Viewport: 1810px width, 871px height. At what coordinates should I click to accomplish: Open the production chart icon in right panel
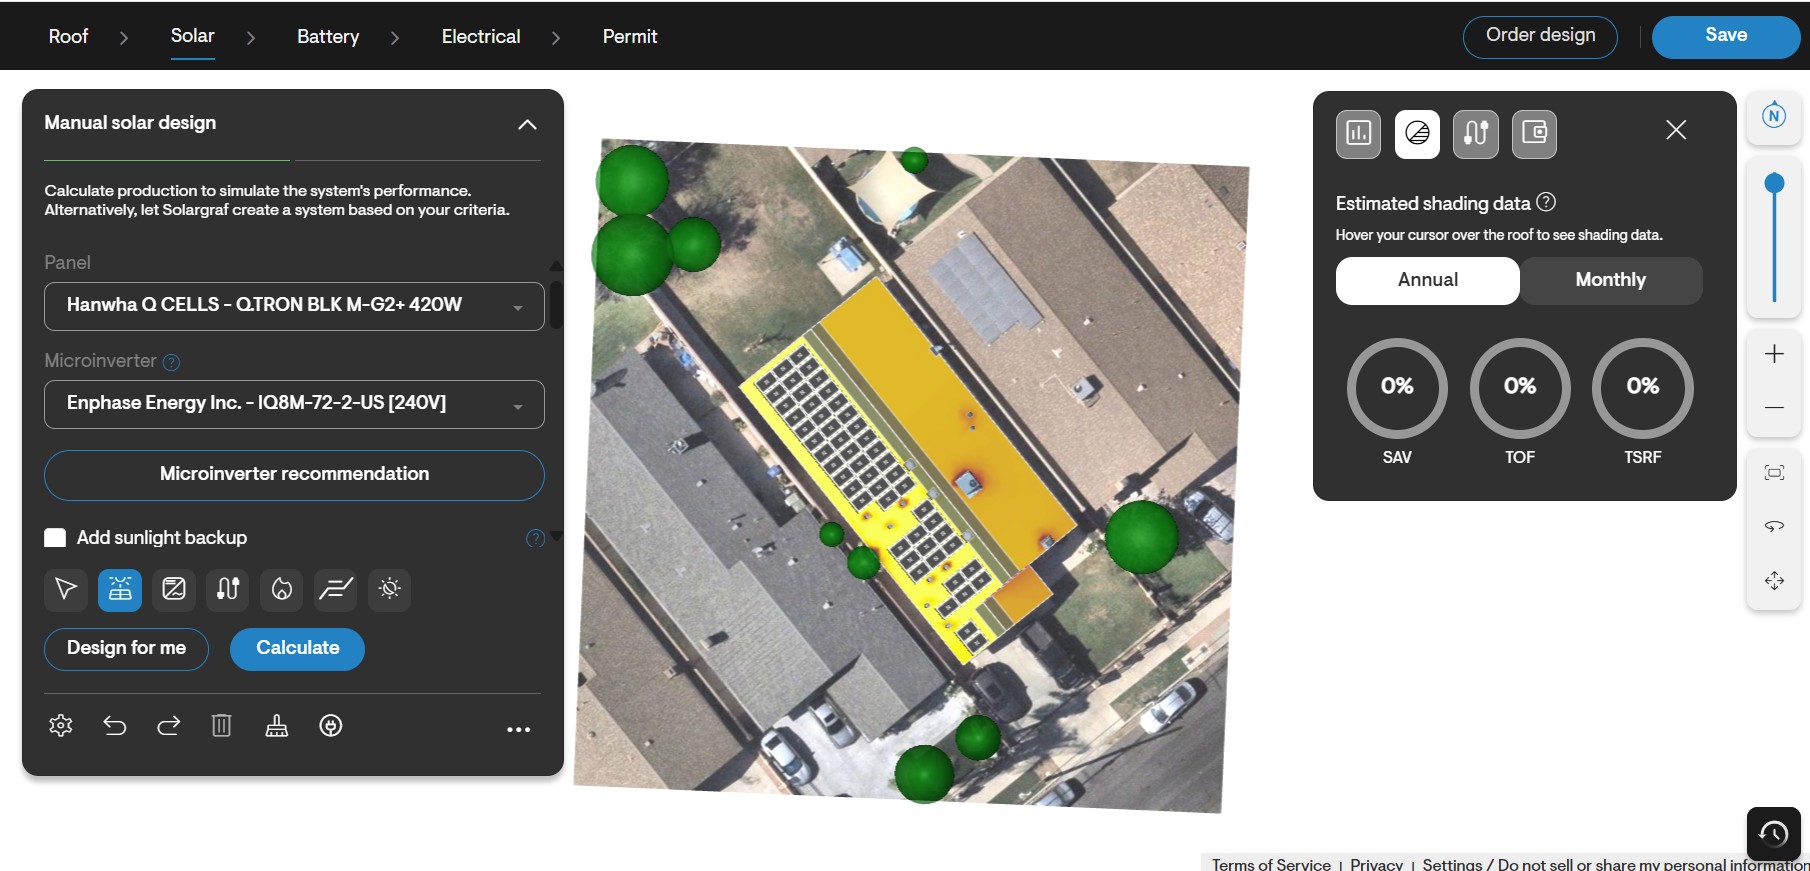(1359, 134)
